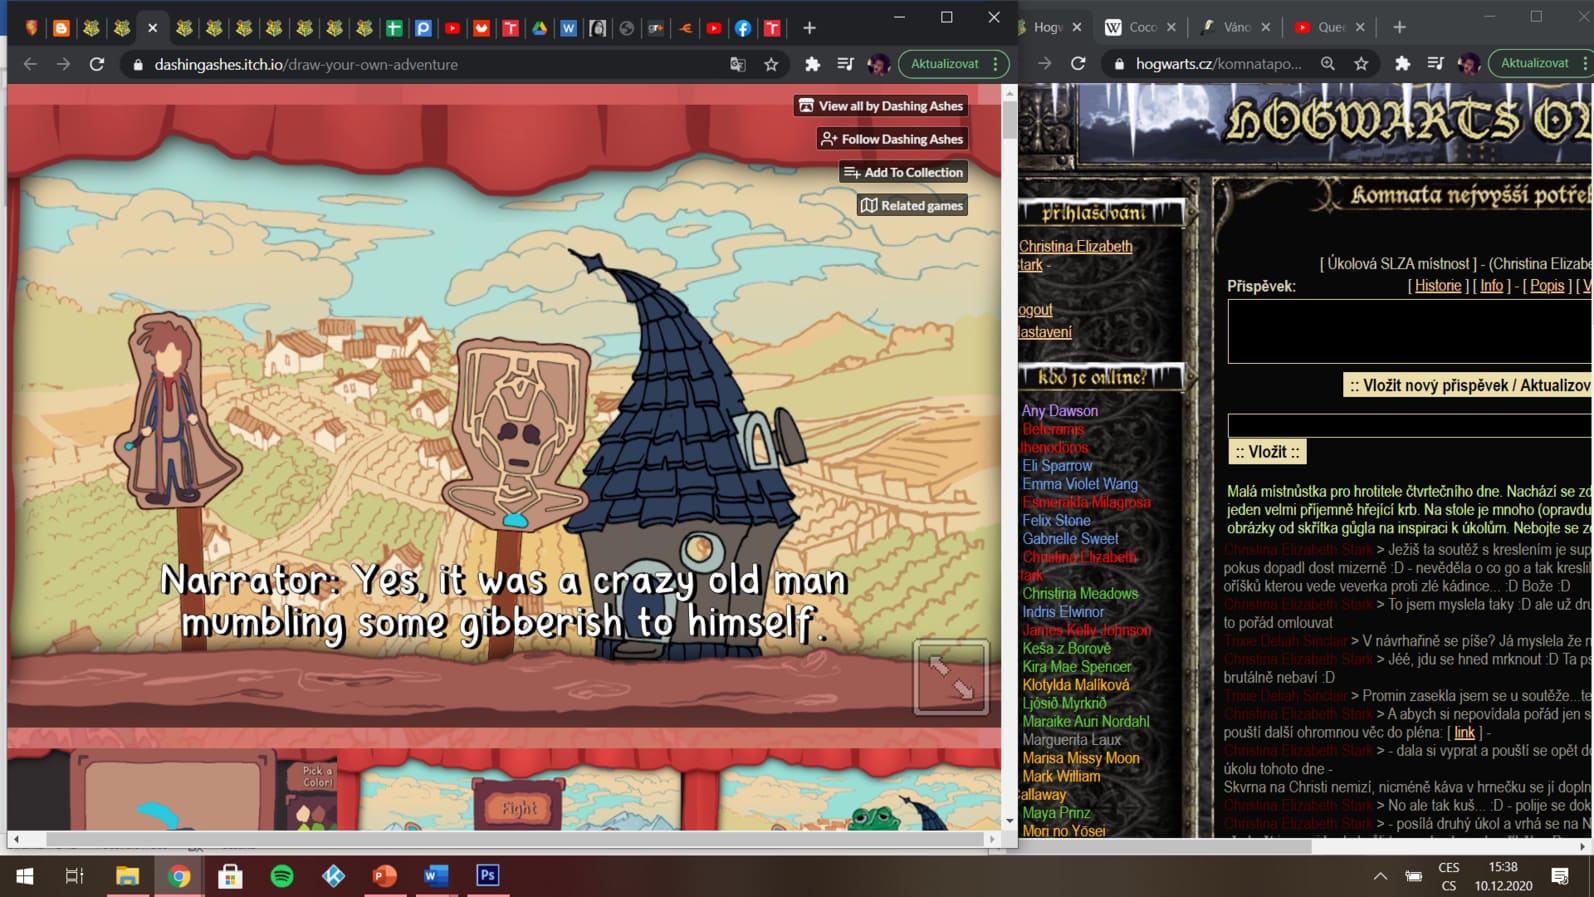1594x897 pixels.
Task: Go back in the itch.io window
Action: [x=30, y=64]
